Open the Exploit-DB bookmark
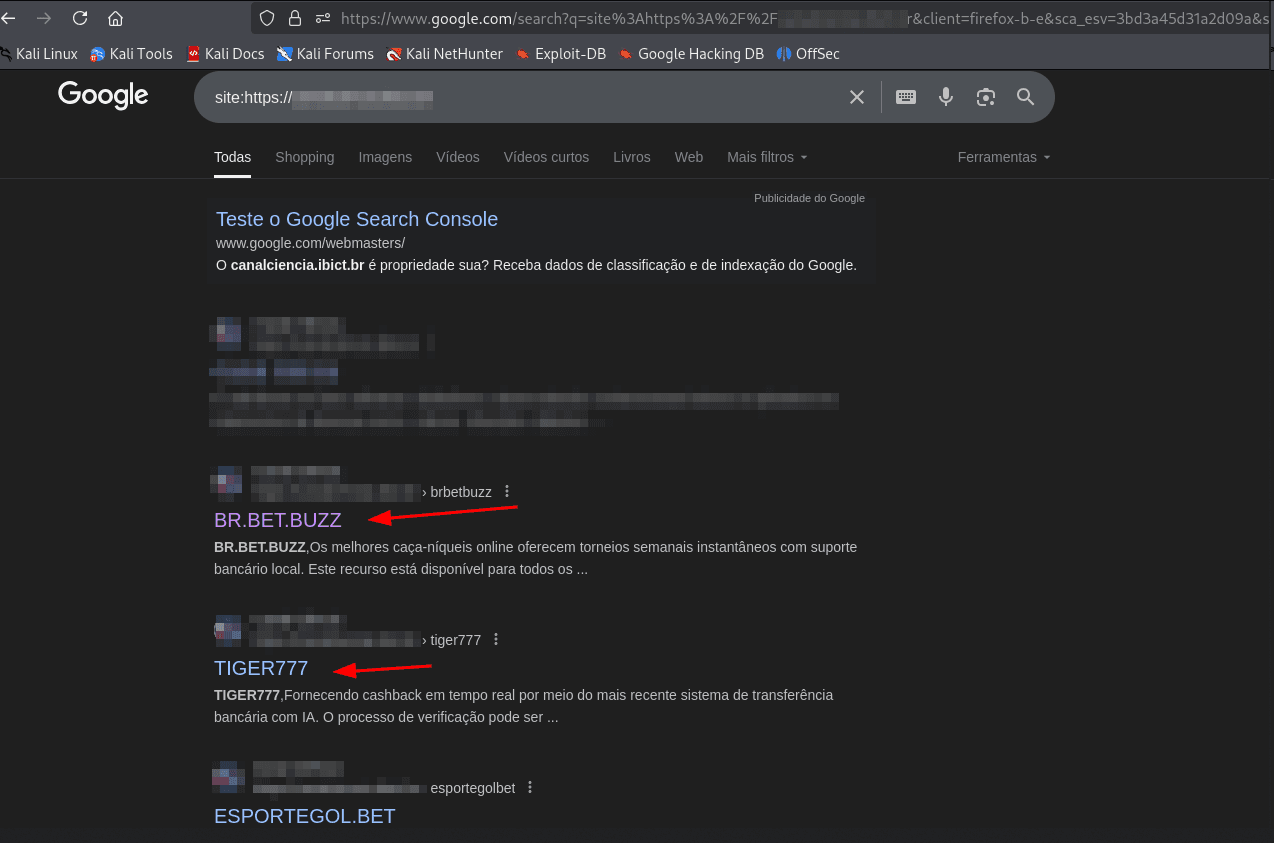Image resolution: width=1274 pixels, height=843 pixels. [561, 54]
